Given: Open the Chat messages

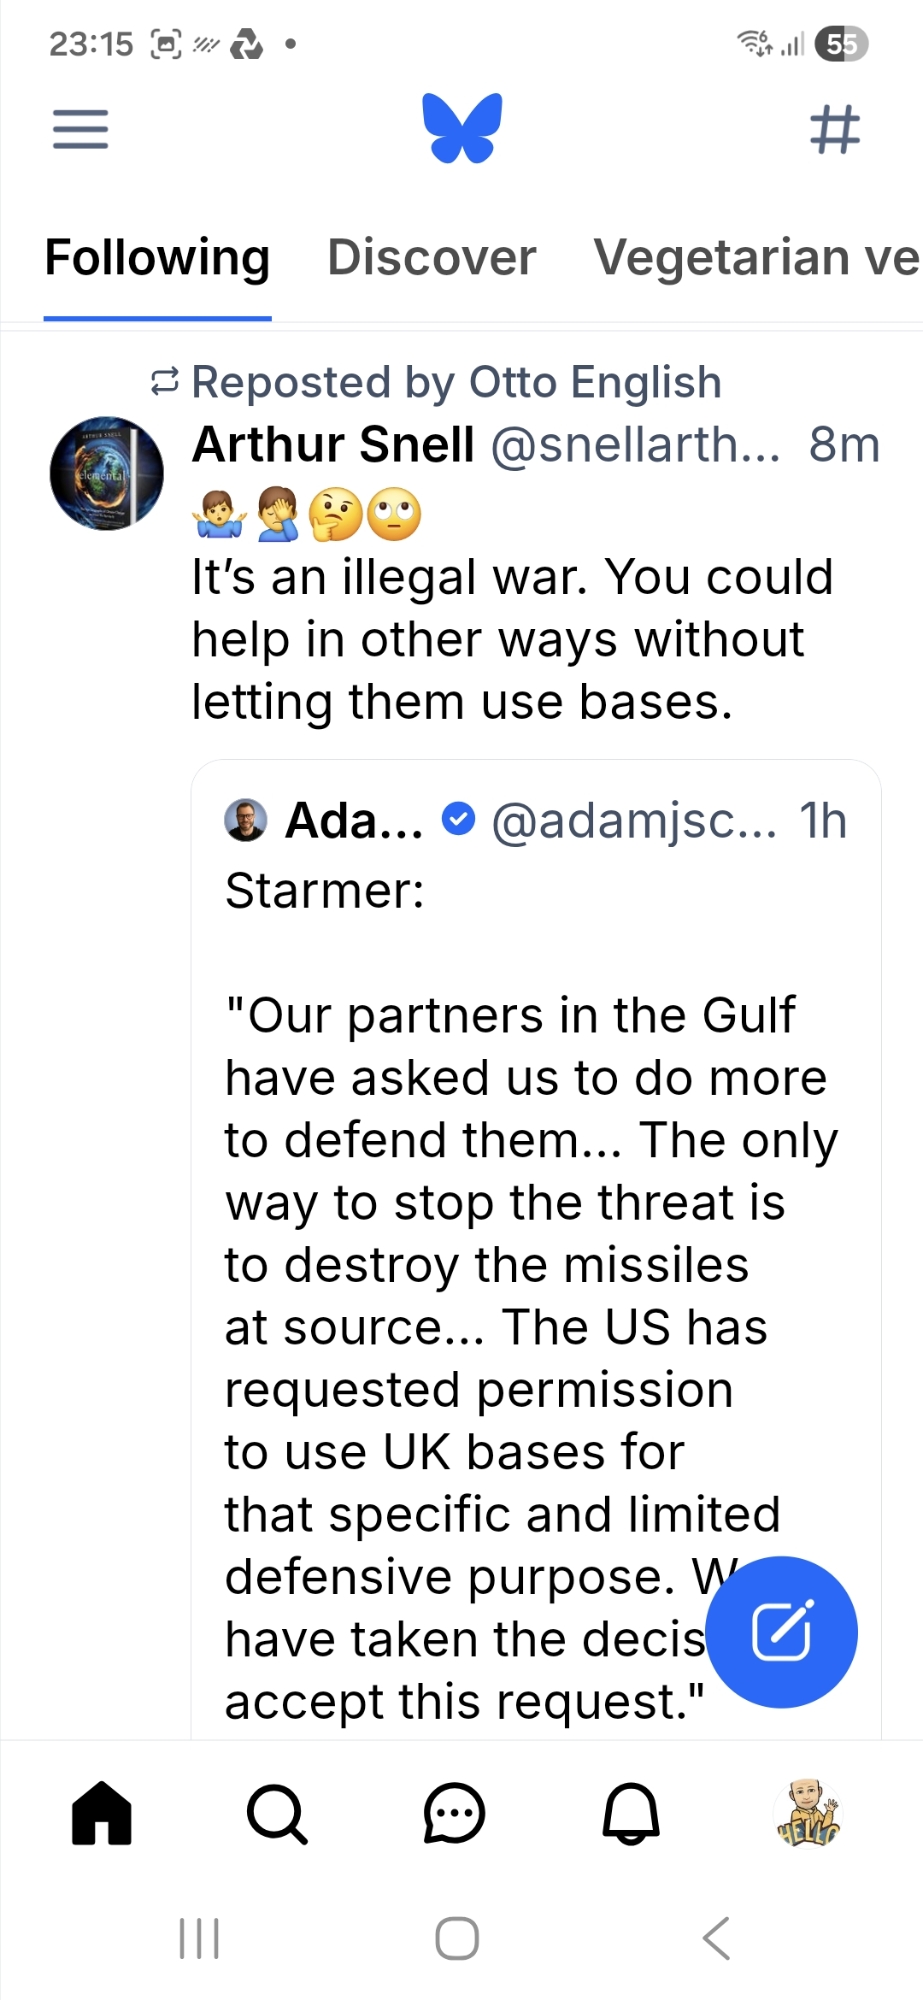Looking at the screenshot, I should click(454, 1812).
